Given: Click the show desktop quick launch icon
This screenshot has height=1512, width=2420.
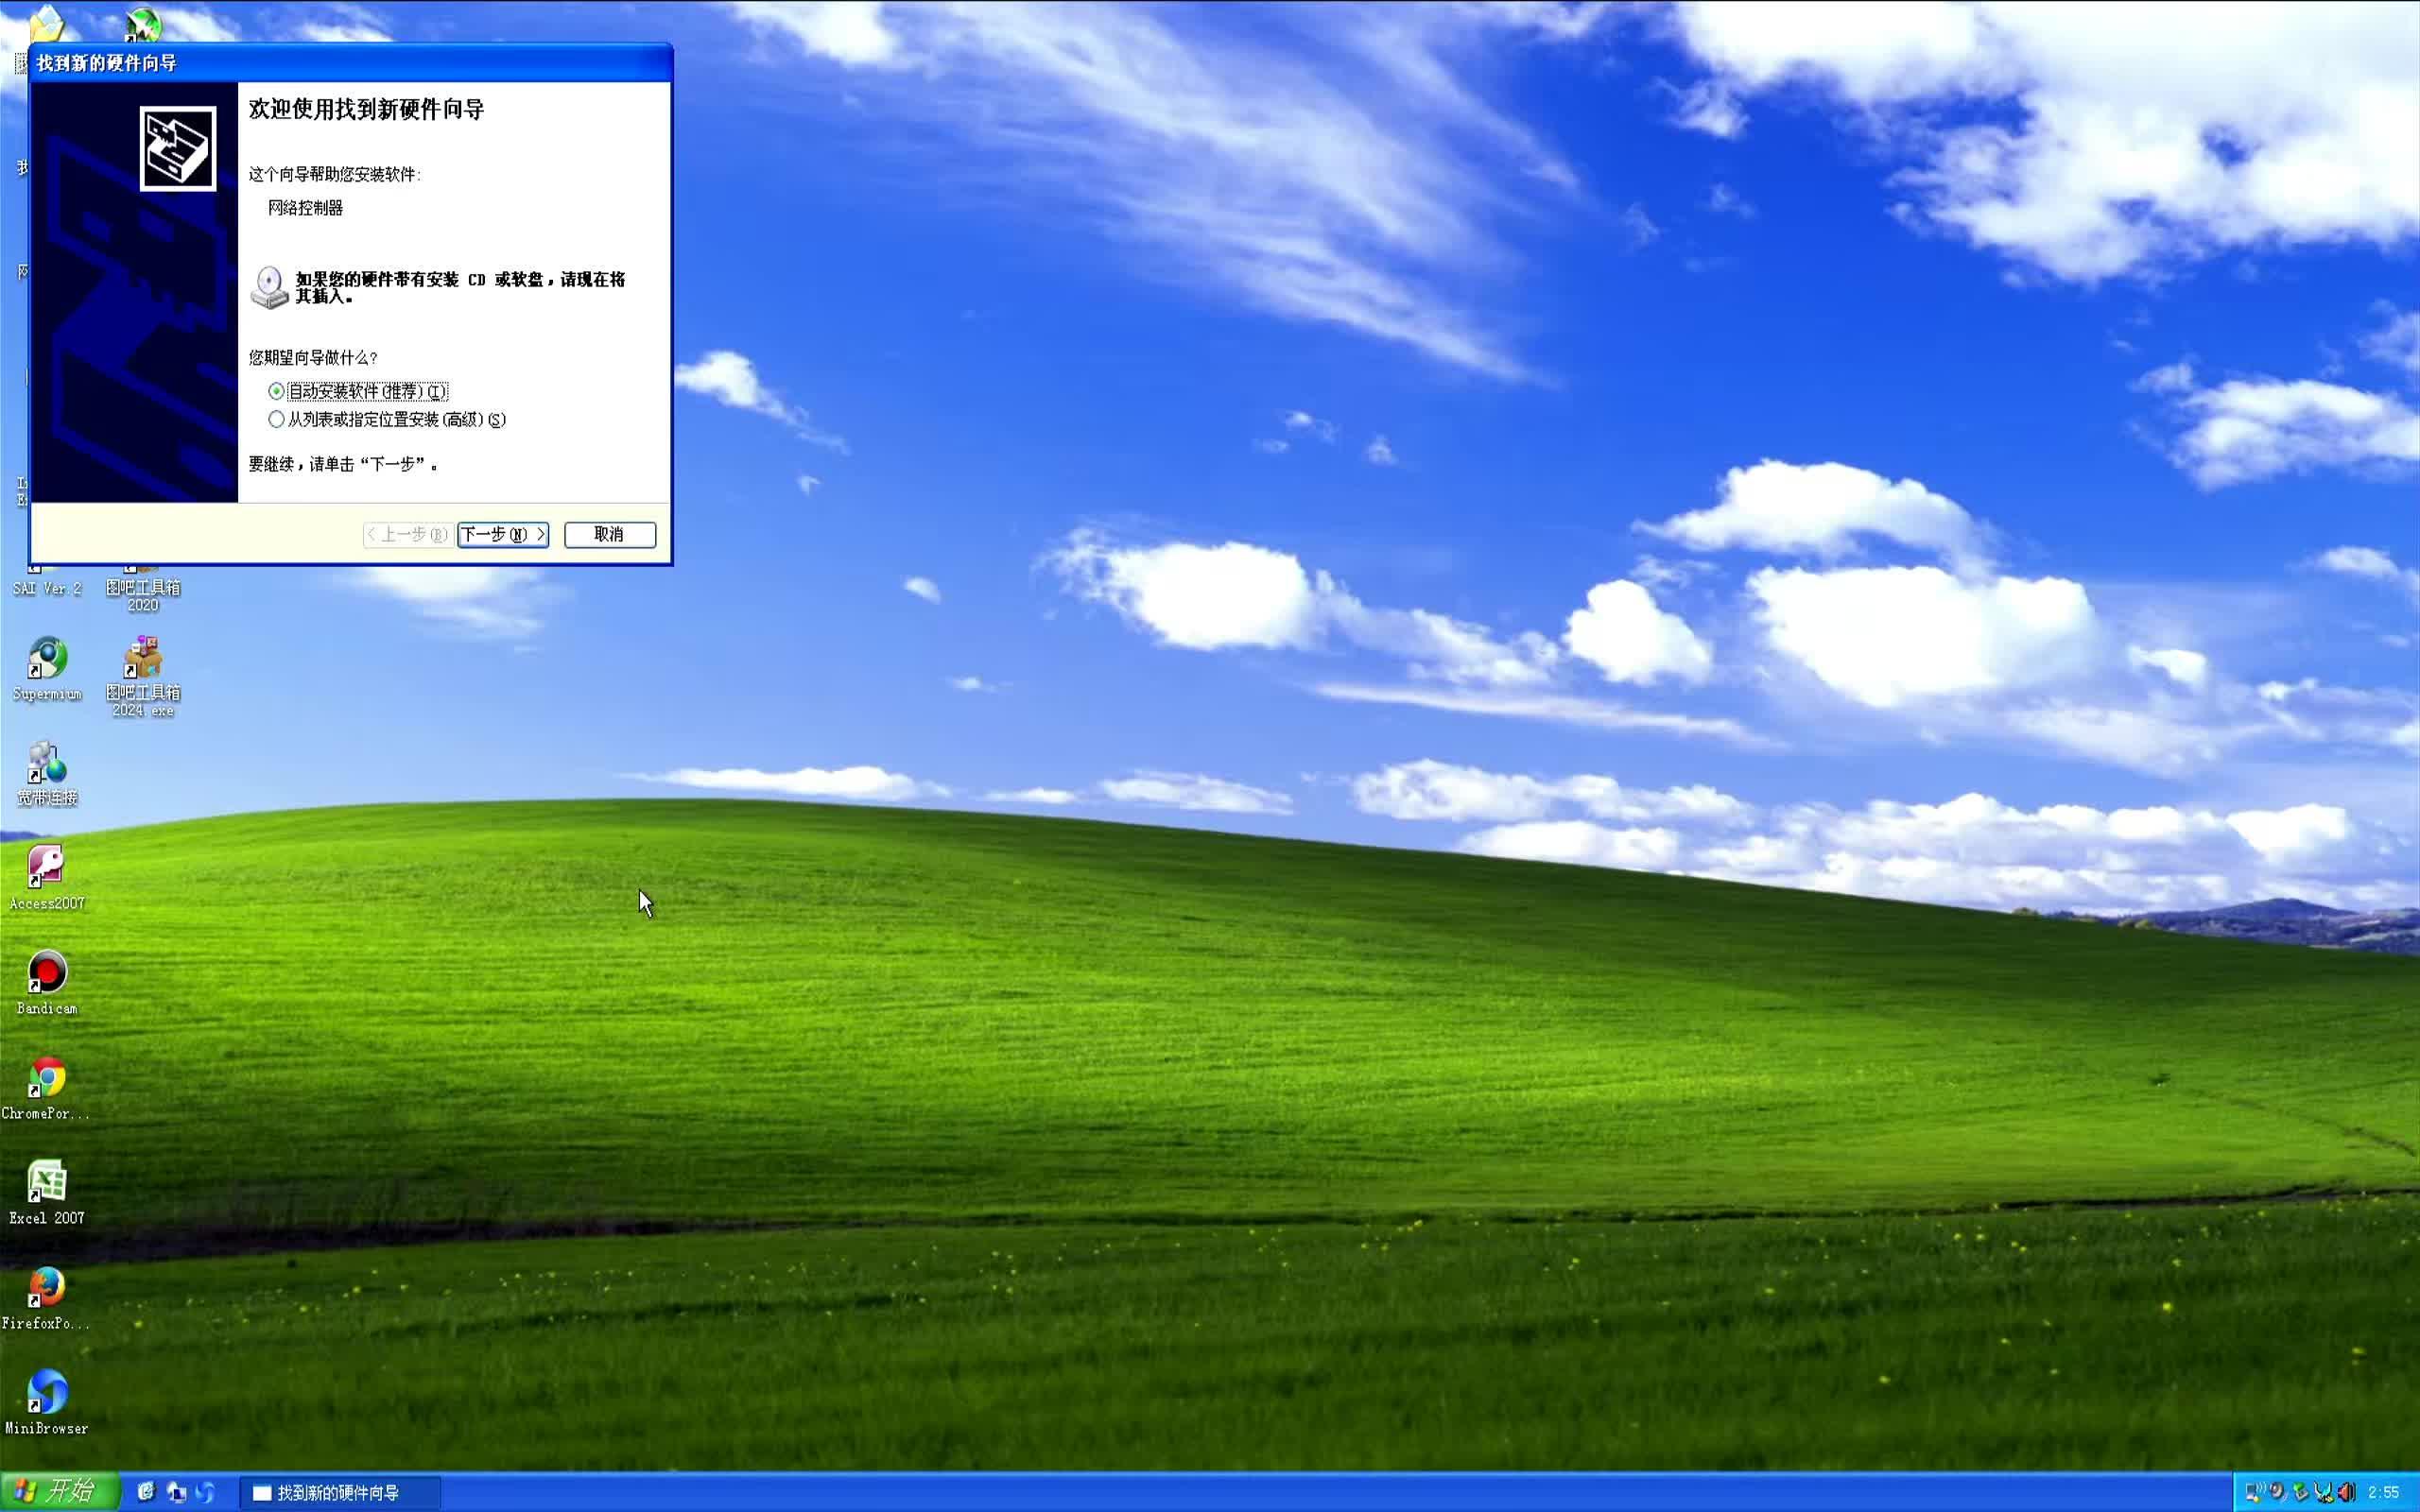Looking at the screenshot, I should coord(176,1492).
